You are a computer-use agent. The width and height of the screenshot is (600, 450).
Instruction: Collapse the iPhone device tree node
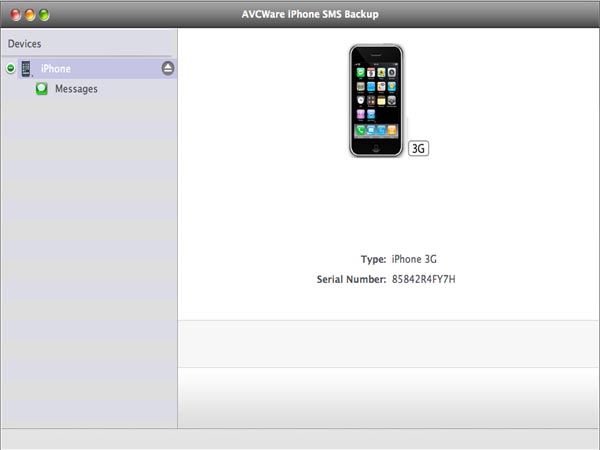point(11,68)
